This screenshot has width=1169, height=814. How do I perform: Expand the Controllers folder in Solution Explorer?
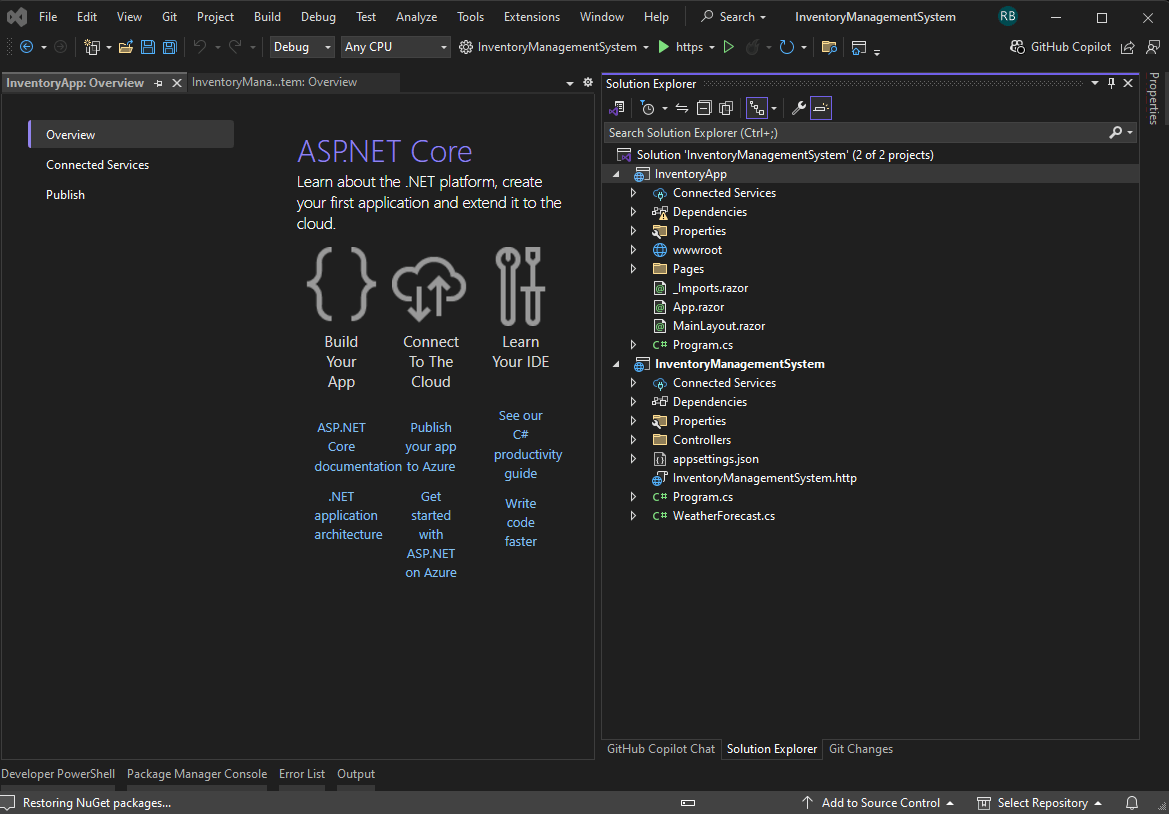[x=632, y=439]
